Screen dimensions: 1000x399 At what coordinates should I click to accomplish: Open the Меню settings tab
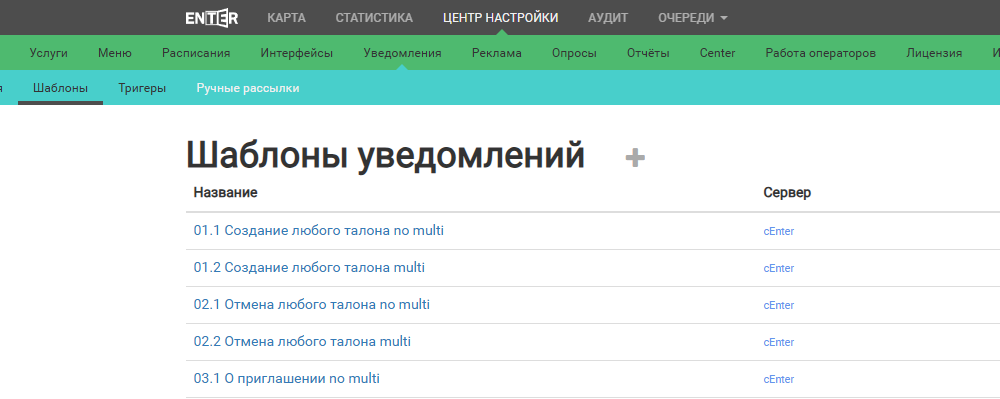pyautogui.click(x=115, y=53)
